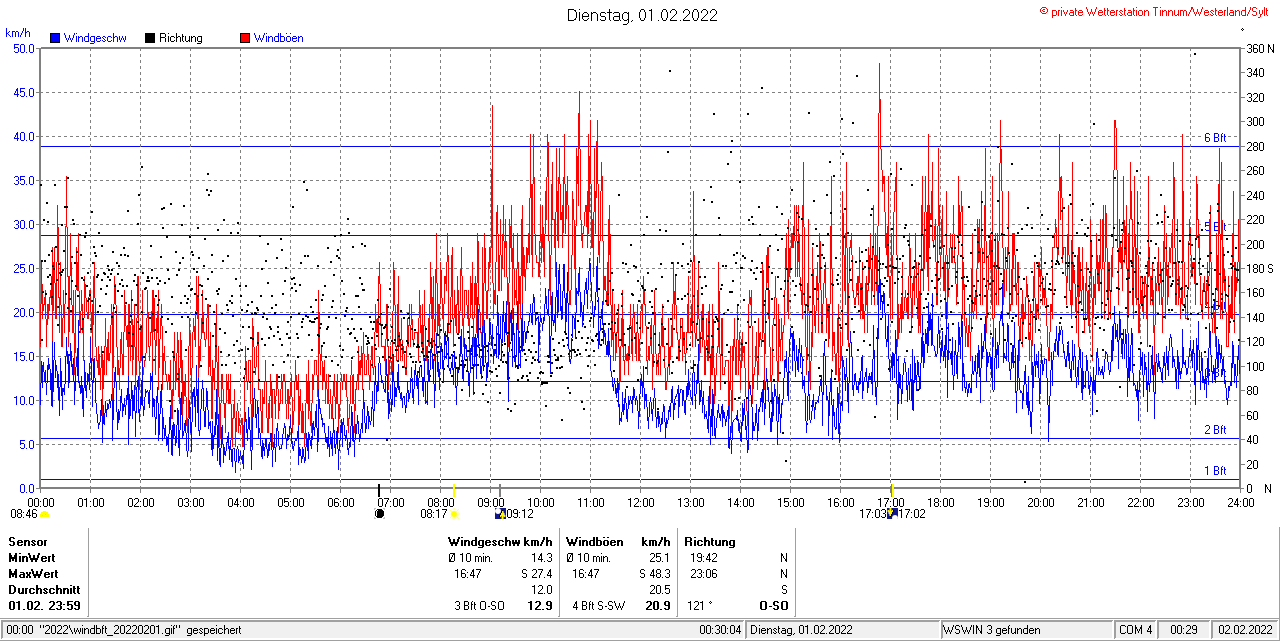Click the date title 'Dienstag, 01.02.2022'
Image resolution: width=1280 pixels, height=641 pixels.
642,15
